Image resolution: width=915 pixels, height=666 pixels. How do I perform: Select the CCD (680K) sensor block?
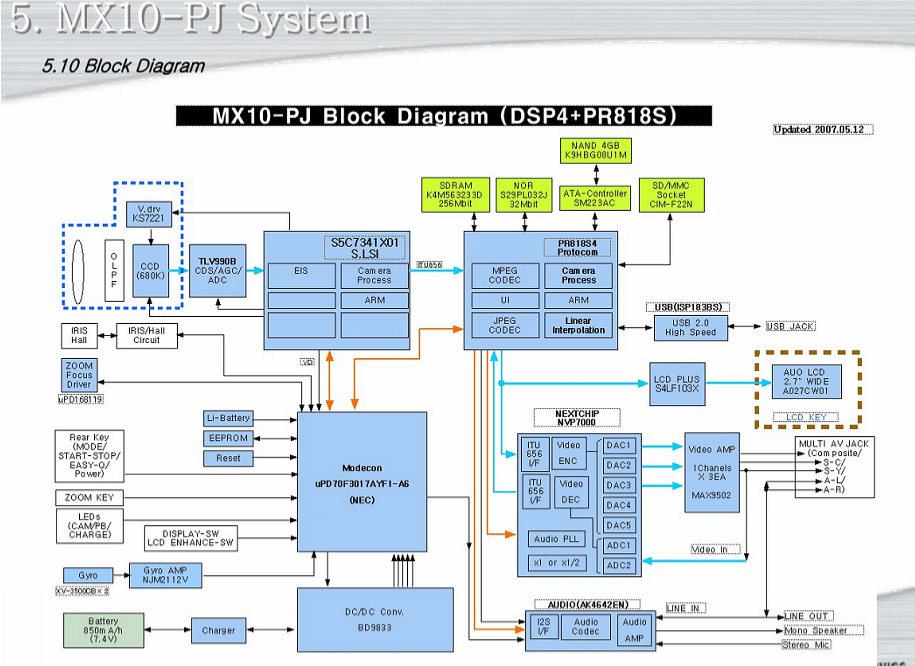[x=151, y=271]
